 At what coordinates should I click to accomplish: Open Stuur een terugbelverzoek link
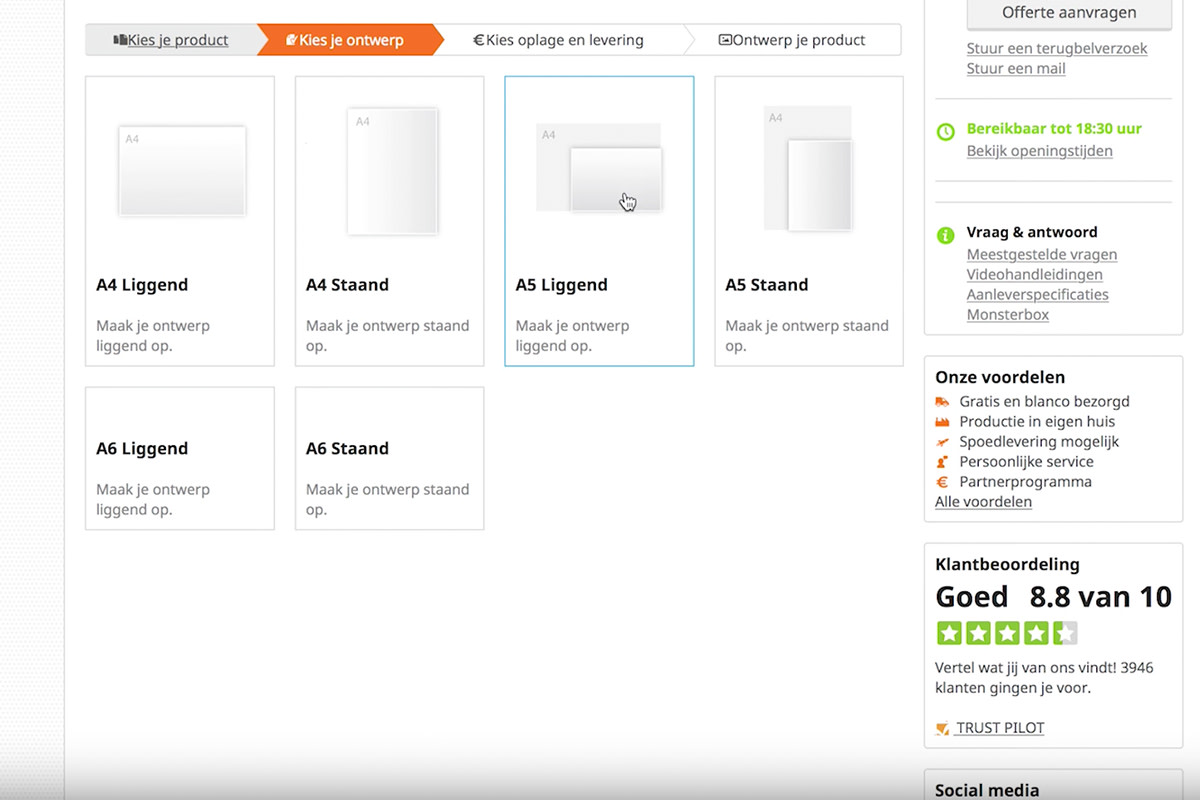tap(1056, 48)
